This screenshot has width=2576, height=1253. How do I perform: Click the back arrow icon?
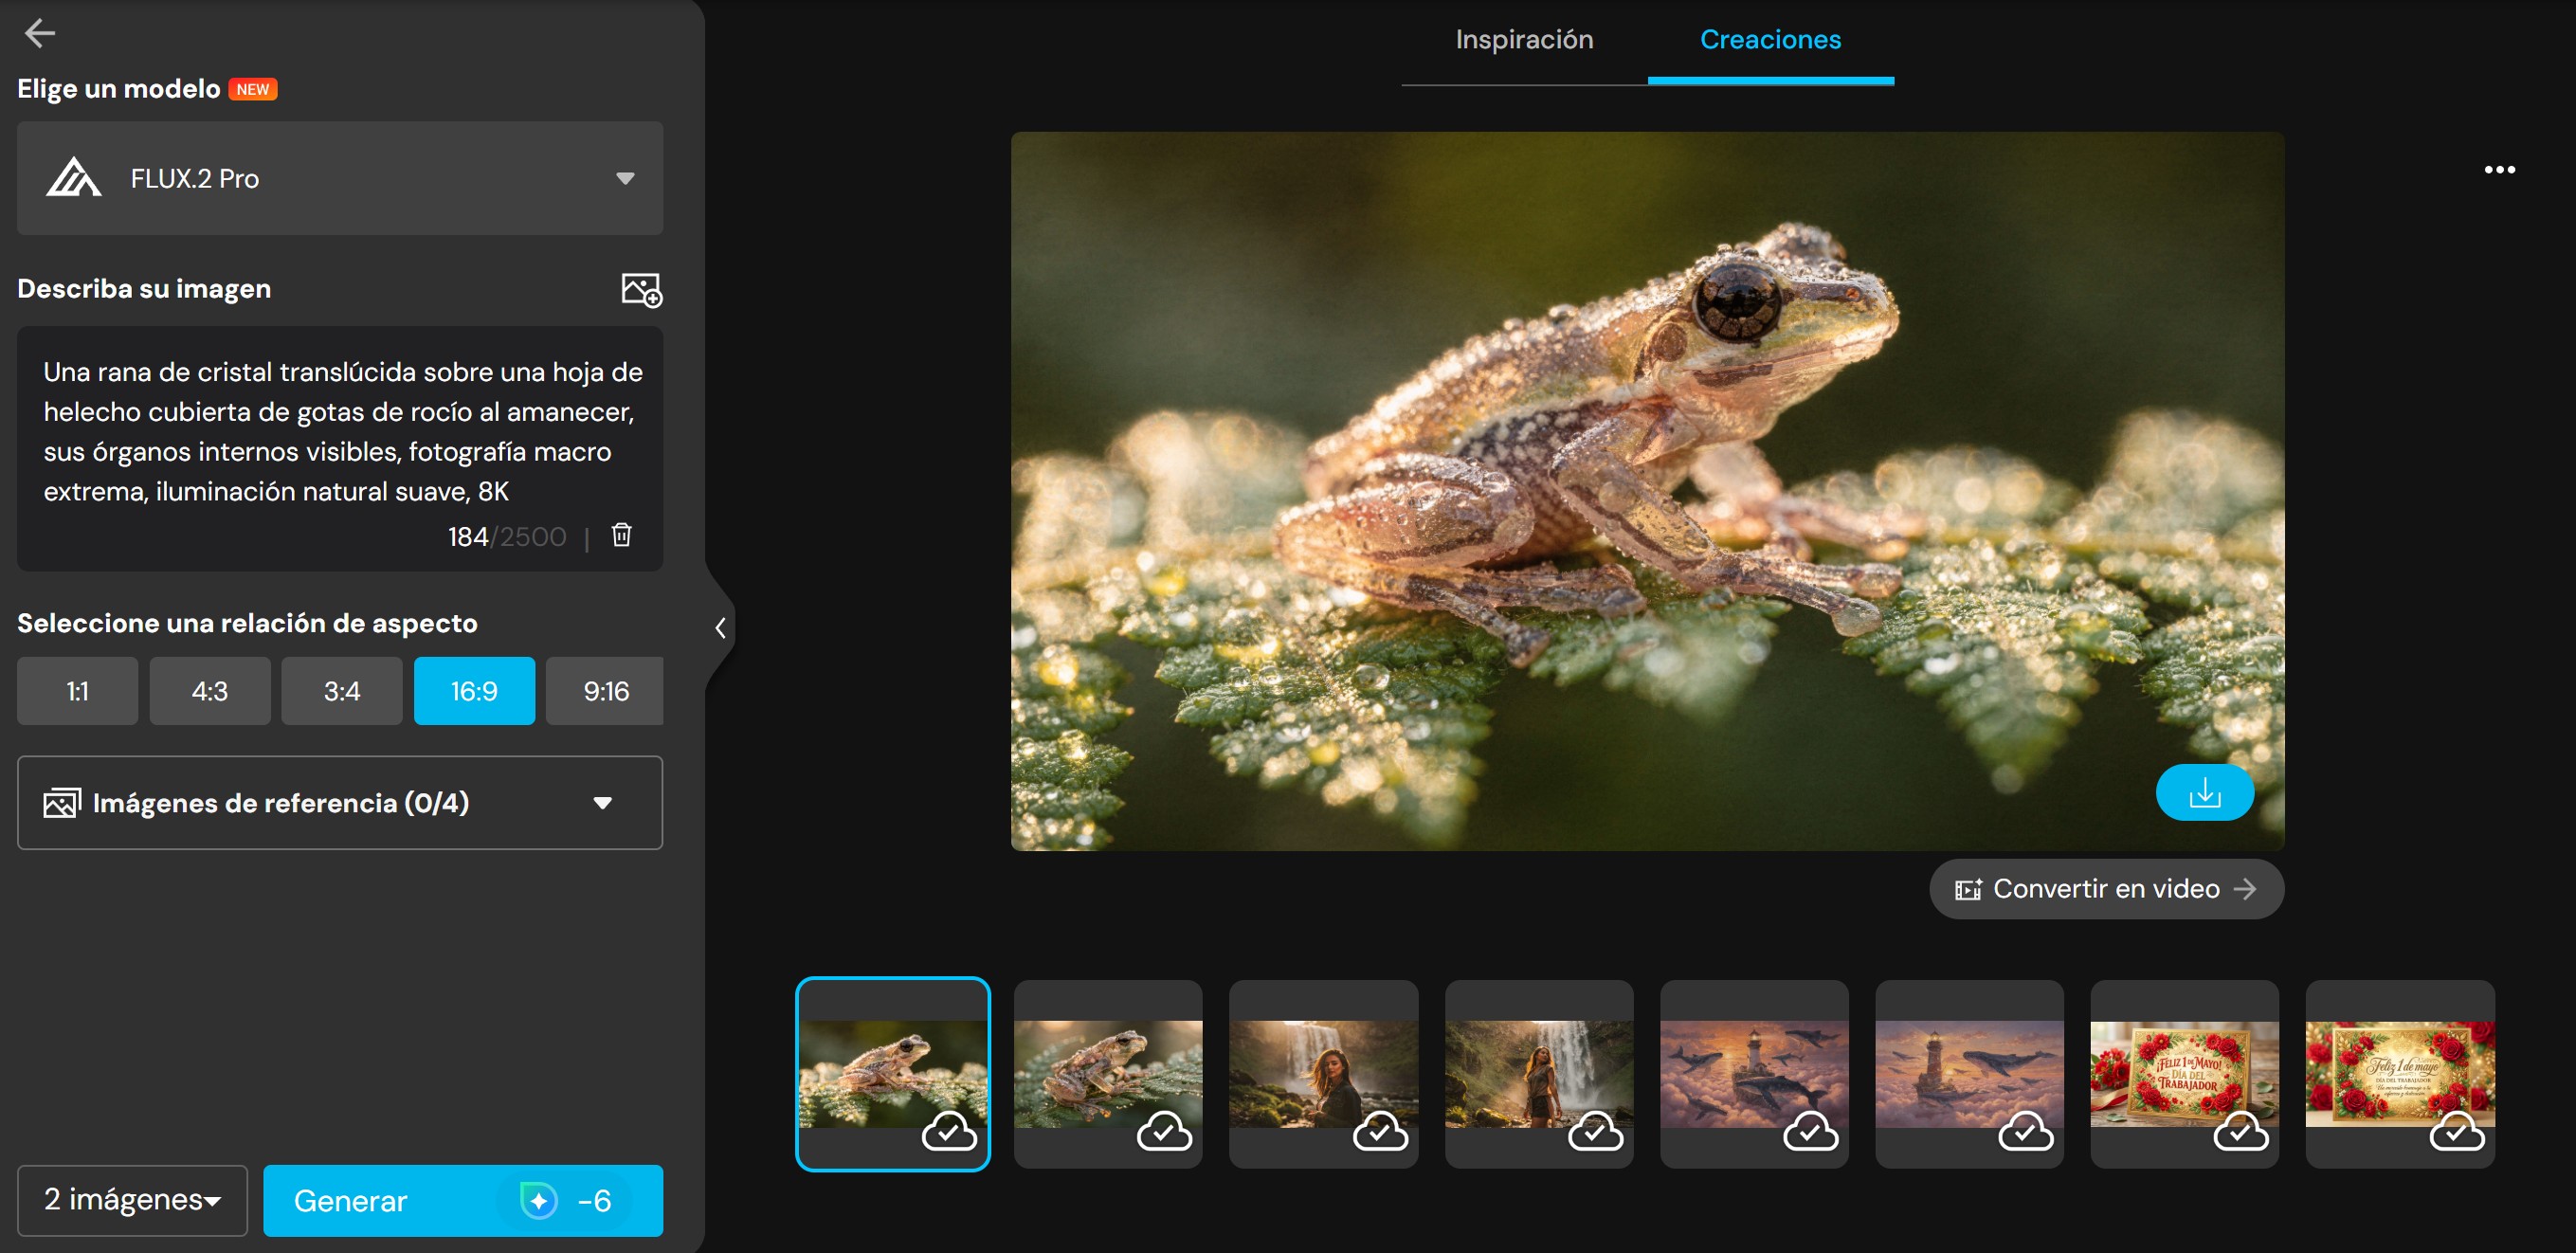coord(40,33)
